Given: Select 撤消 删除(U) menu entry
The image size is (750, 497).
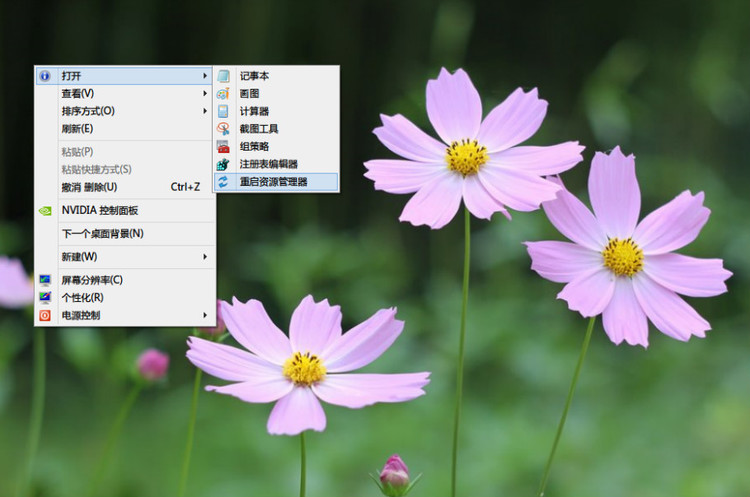Looking at the screenshot, I should click(89, 187).
